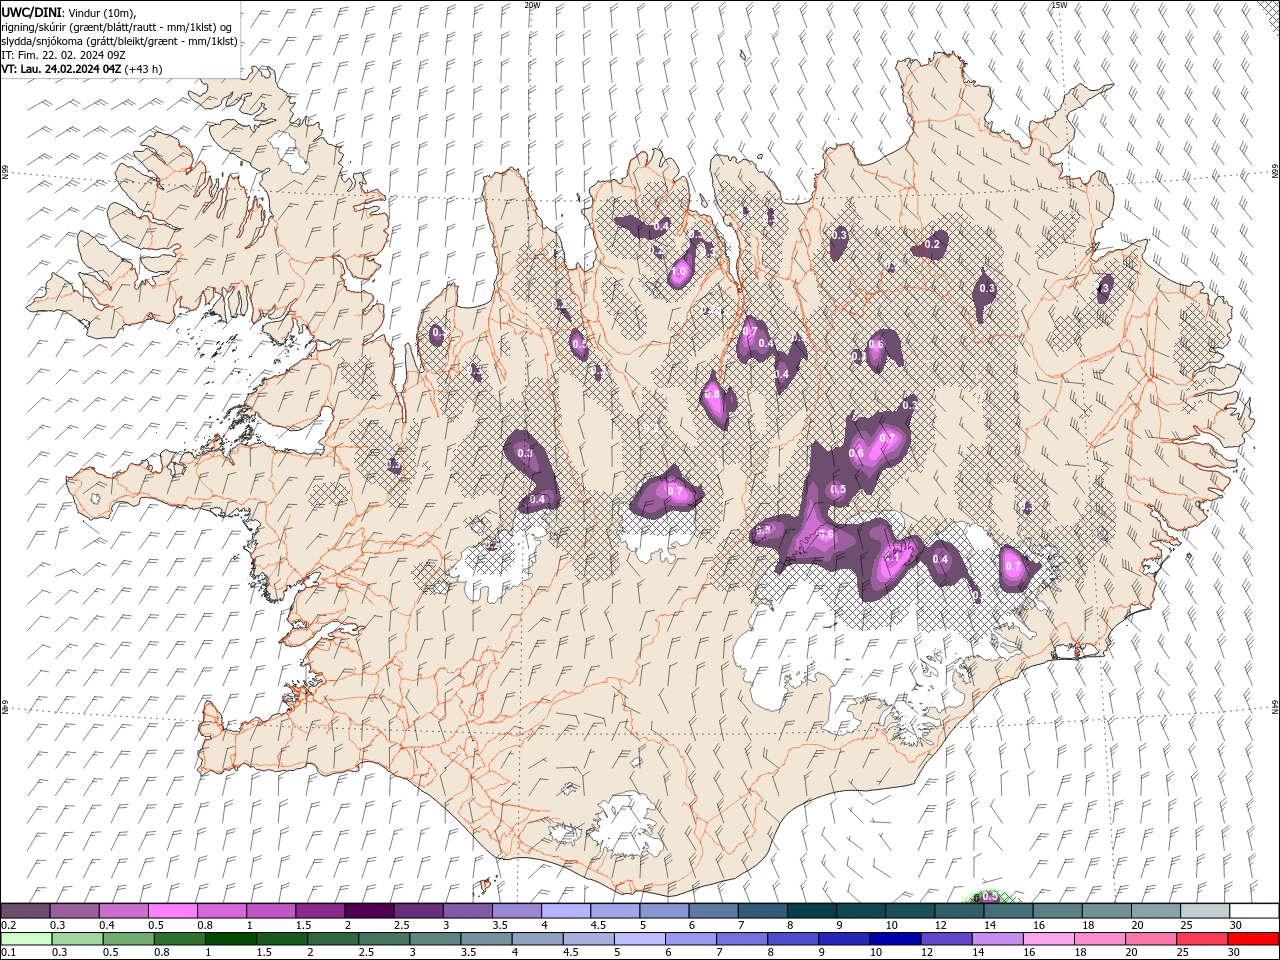Screen dimensions: 1280x960
Task: Pick the light pink 16 rain swatch
Action: pos(1049,939)
